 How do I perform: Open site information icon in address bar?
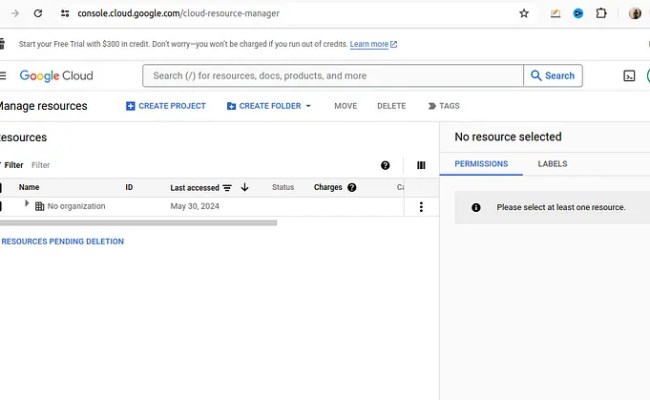pyautogui.click(x=65, y=13)
